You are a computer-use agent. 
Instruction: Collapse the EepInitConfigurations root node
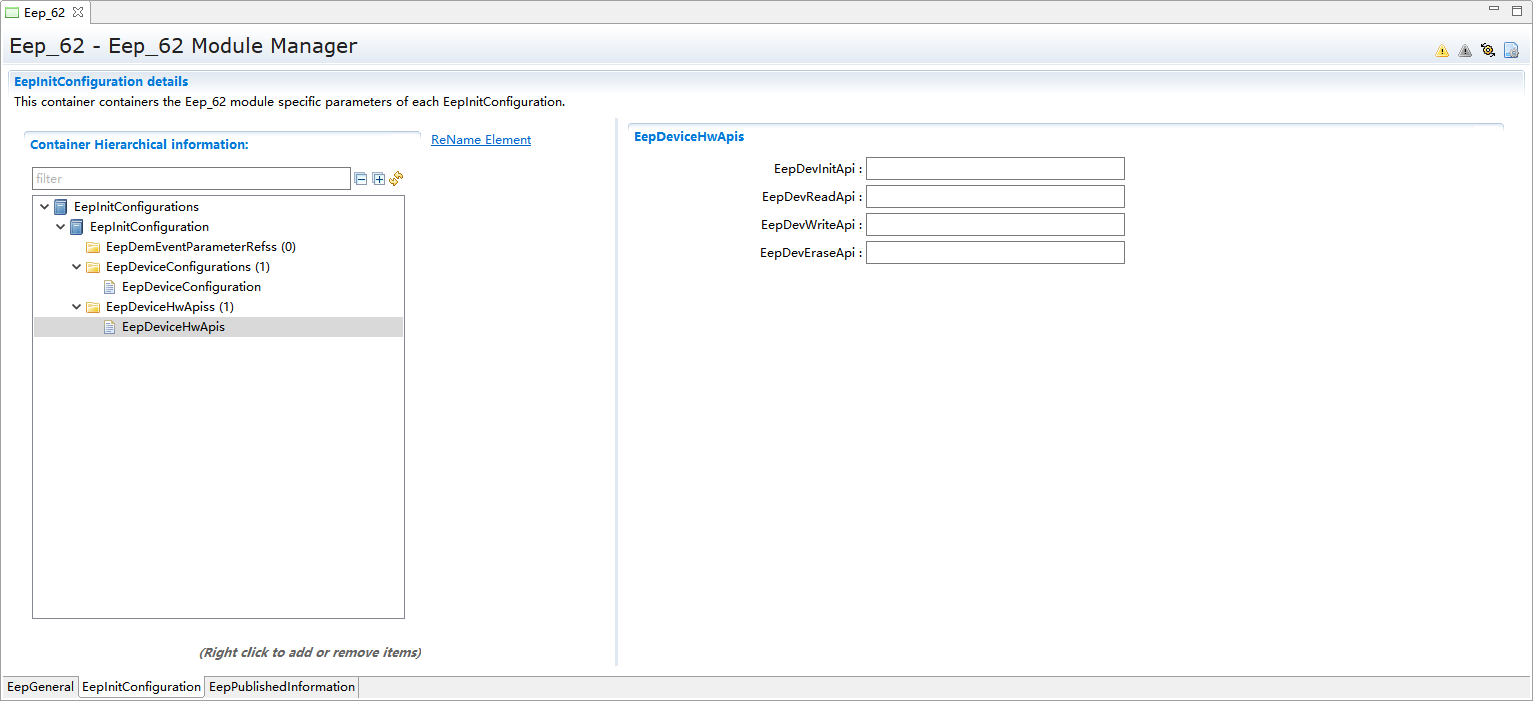point(44,207)
